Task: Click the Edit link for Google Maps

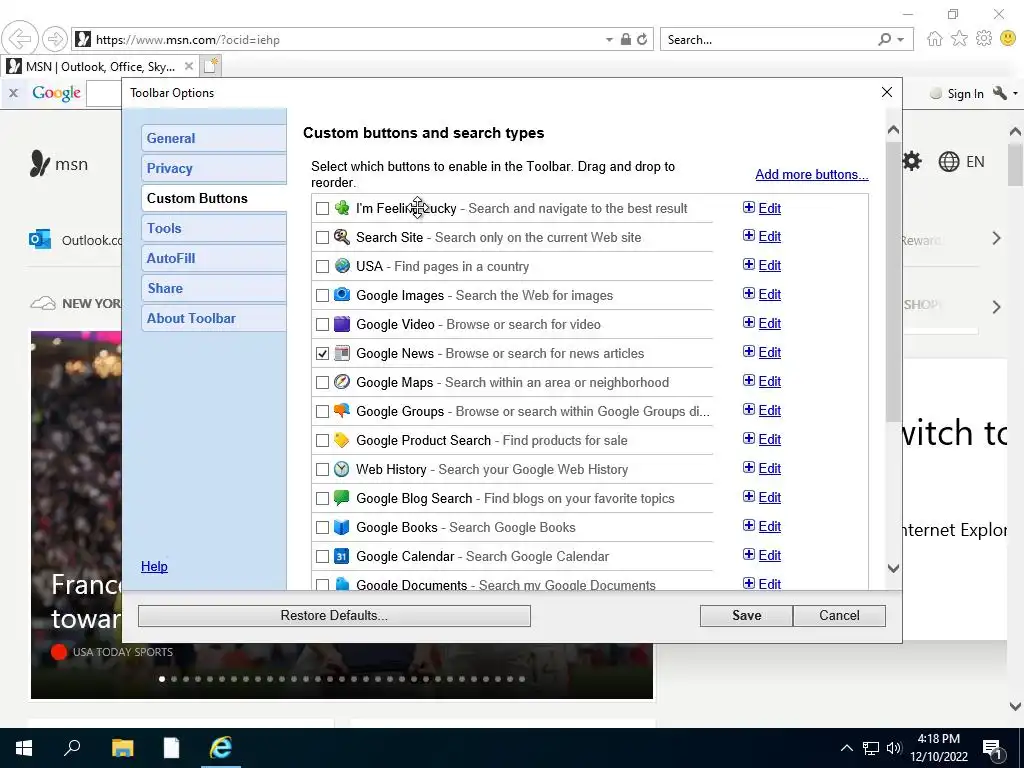Action: (769, 381)
